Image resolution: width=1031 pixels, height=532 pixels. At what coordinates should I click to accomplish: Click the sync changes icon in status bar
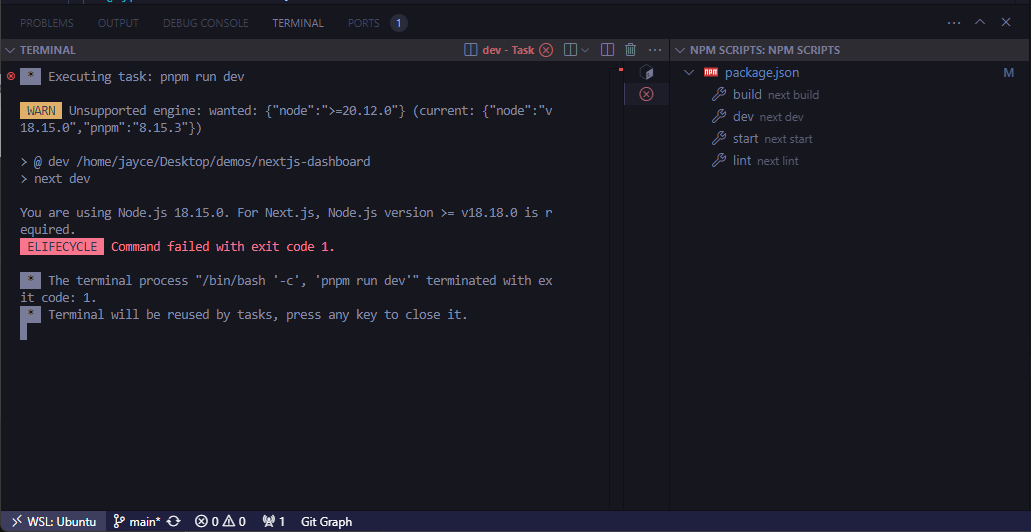pos(174,521)
